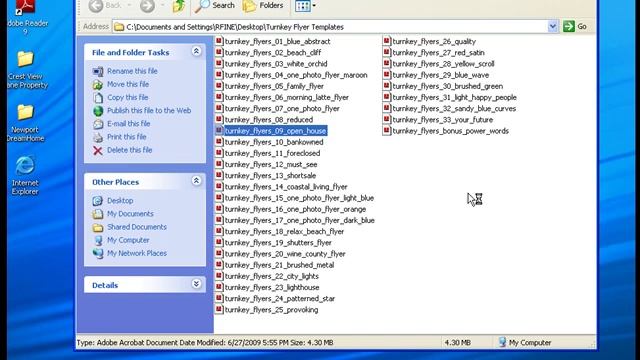This screenshot has width=640, height=360.
Task: Open My Network Places link
Action: (x=137, y=253)
